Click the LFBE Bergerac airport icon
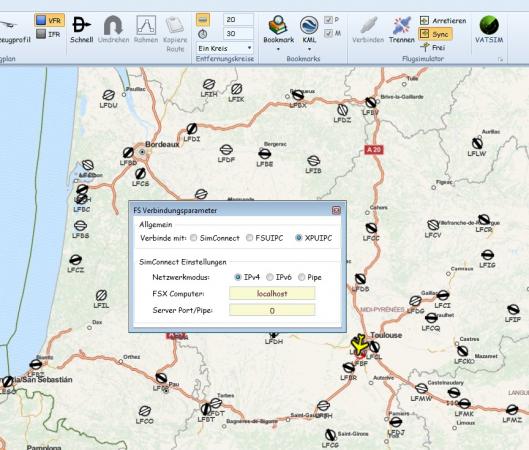 point(264,154)
